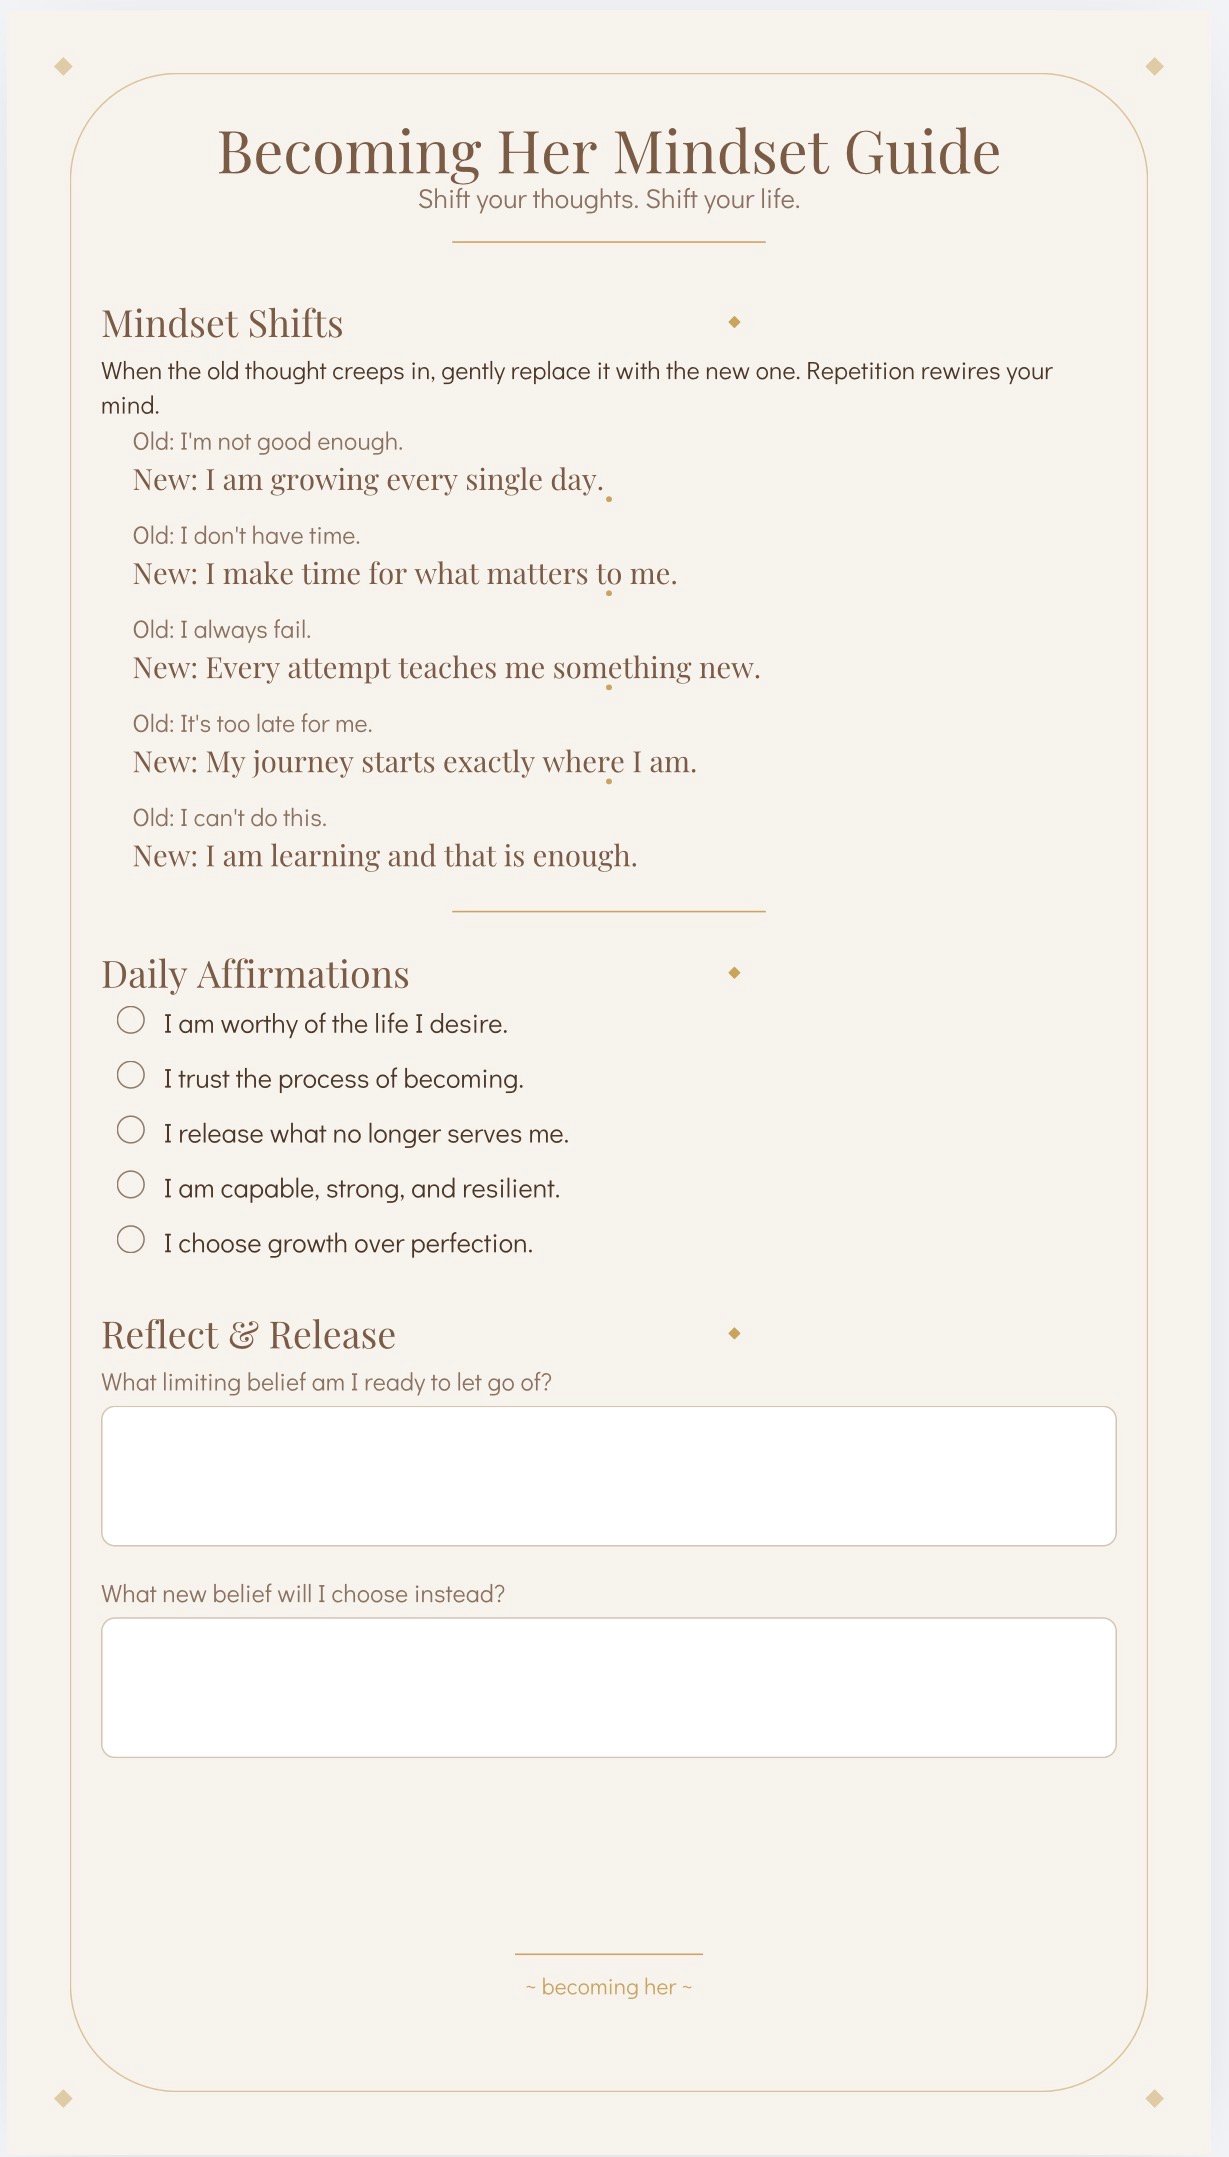Click the 'Becoming Her Mindset Guide' title

[609, 153]
